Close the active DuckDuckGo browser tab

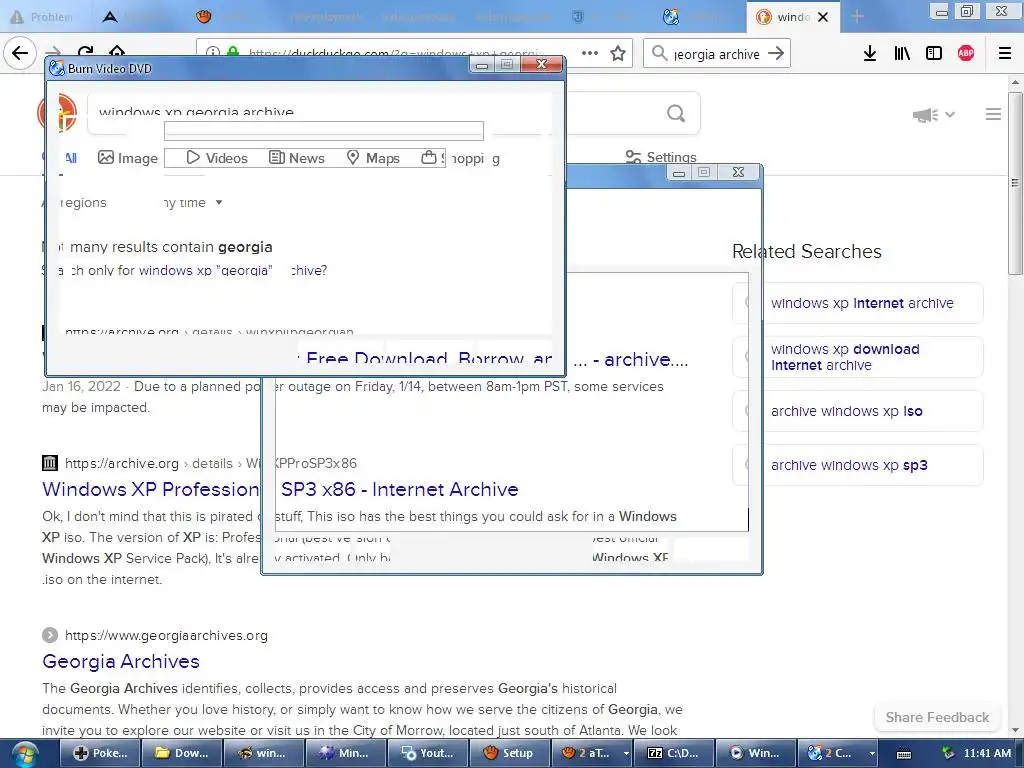pos(824,17)
